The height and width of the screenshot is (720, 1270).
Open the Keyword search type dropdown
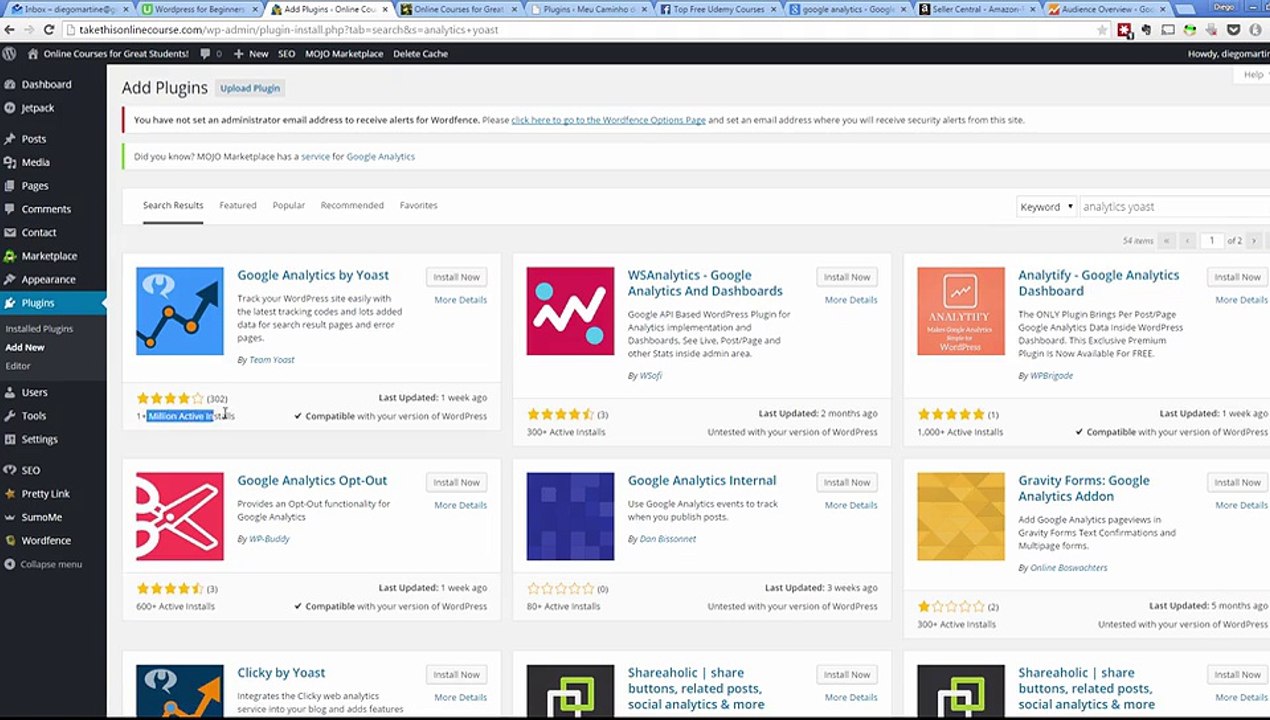[1046, 207]
